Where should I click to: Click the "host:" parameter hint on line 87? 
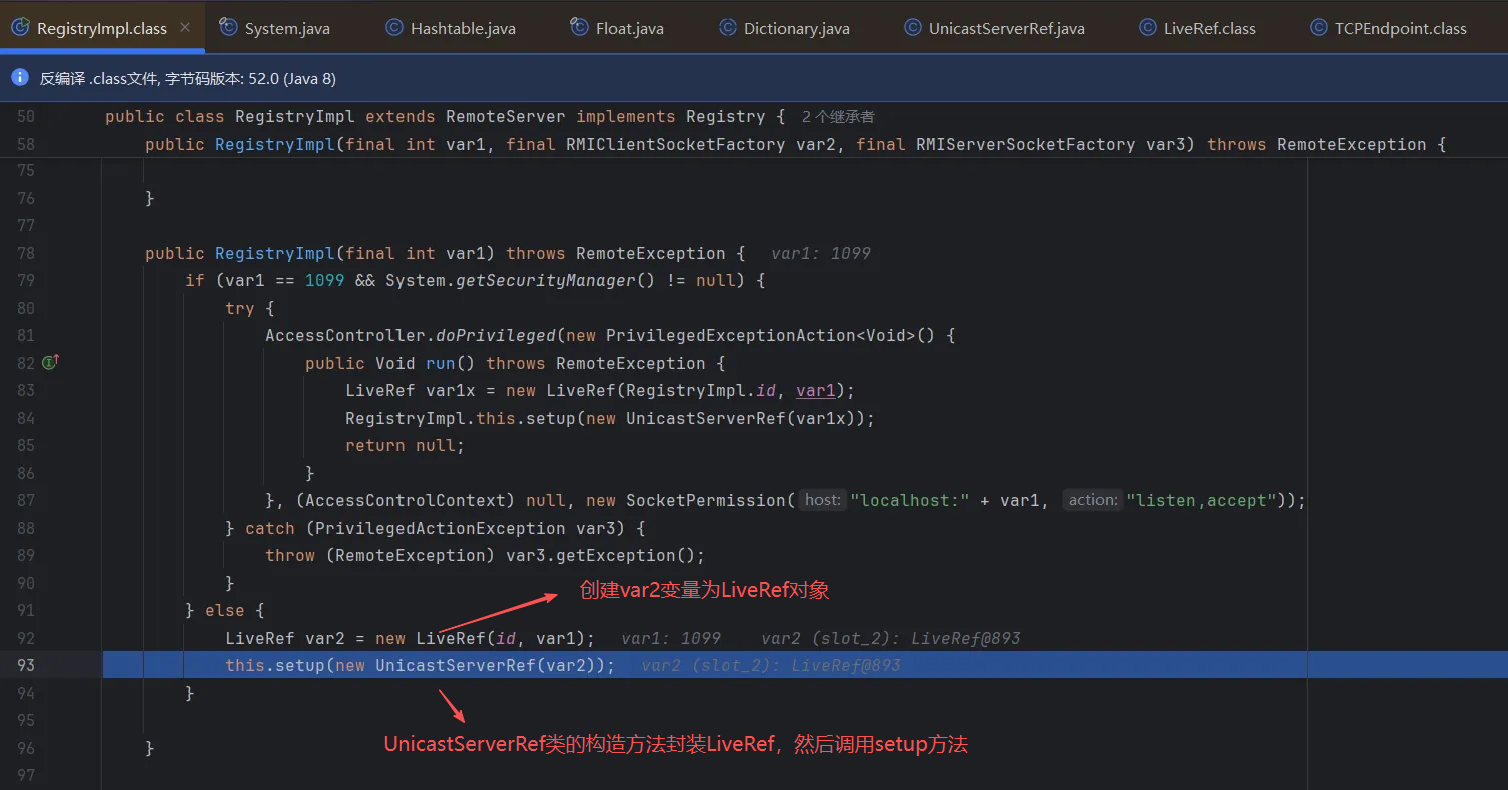click(823, 500)
